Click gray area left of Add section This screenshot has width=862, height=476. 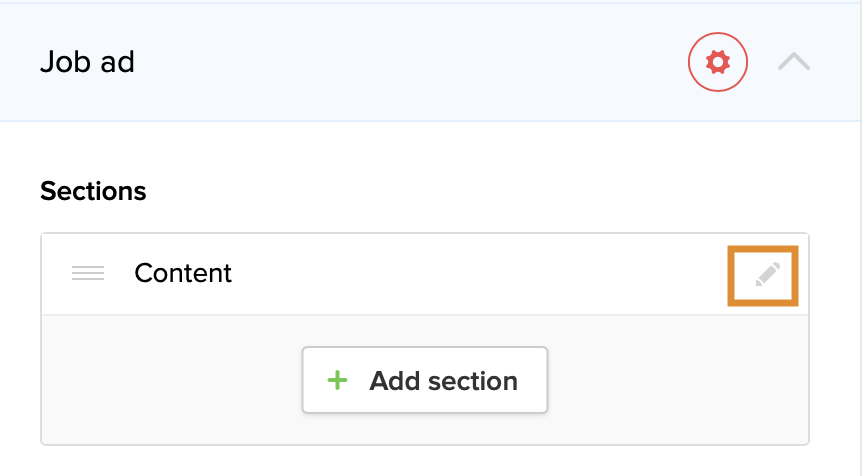tap(170, 380)
